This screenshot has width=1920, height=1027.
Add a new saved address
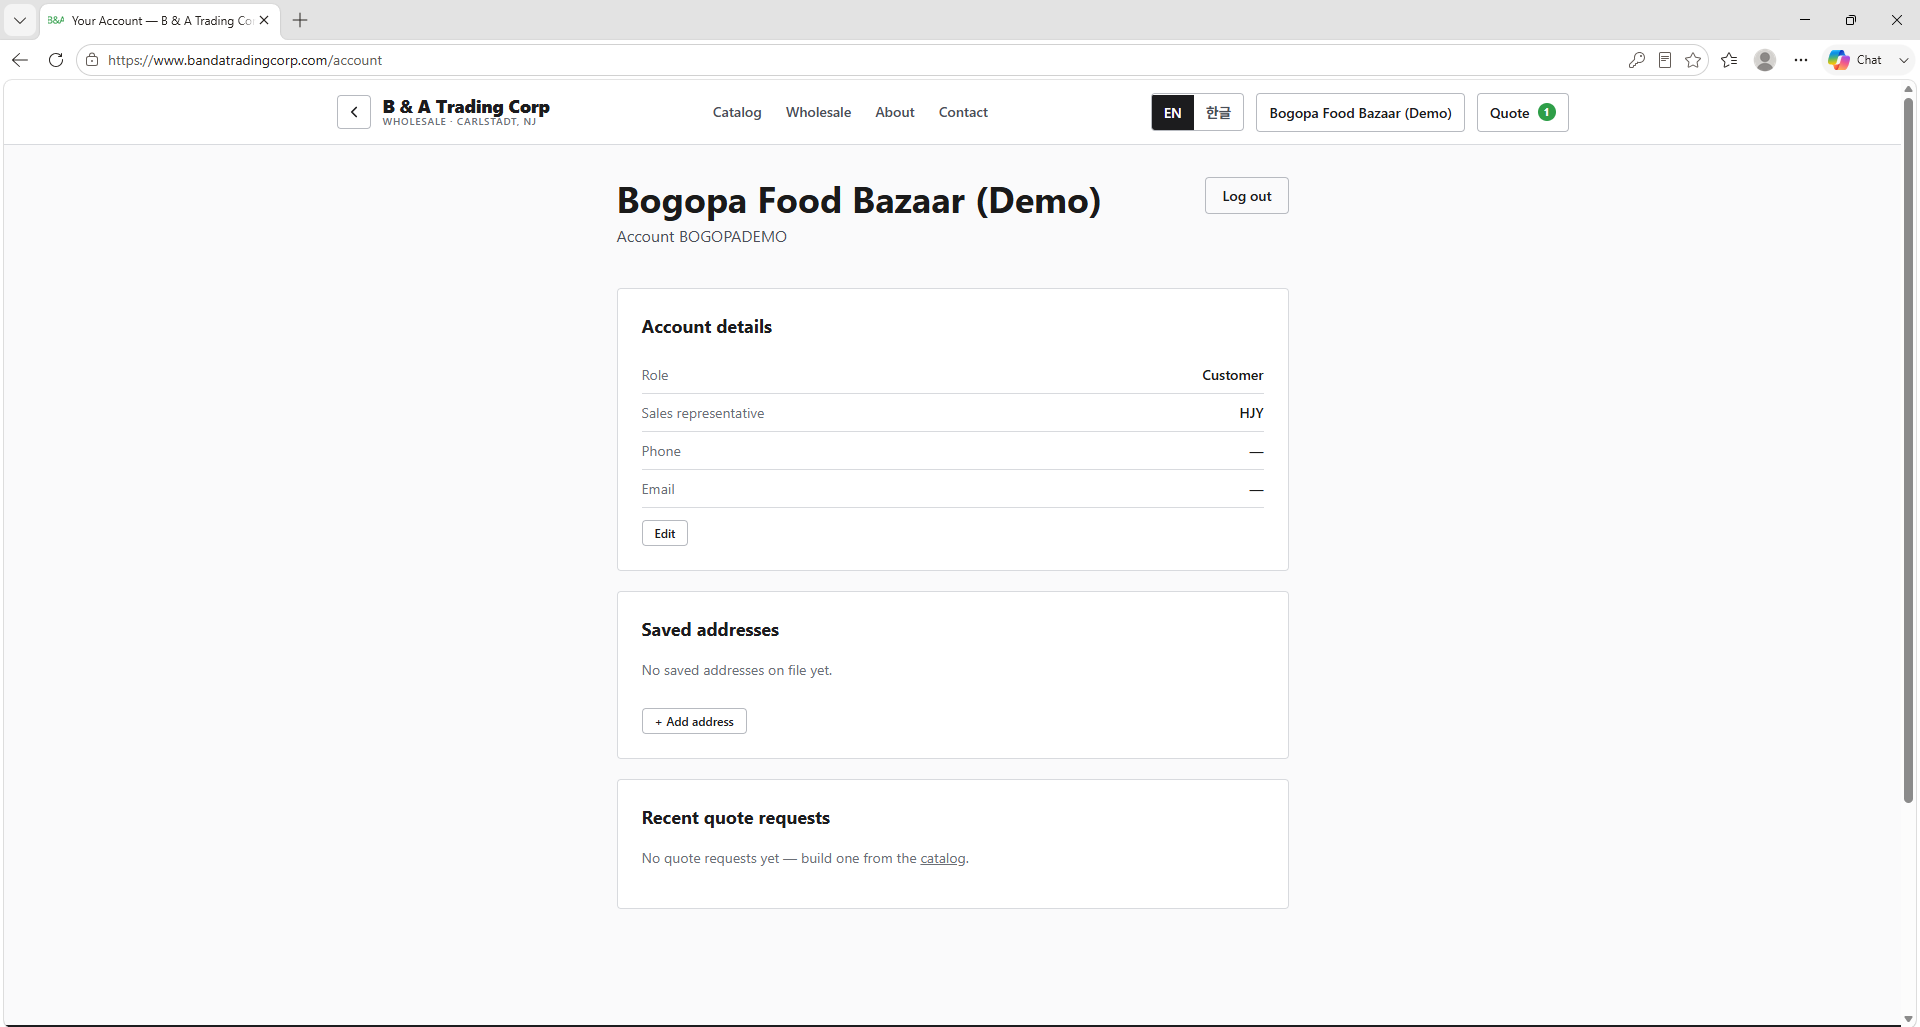[x=694, y=721]
